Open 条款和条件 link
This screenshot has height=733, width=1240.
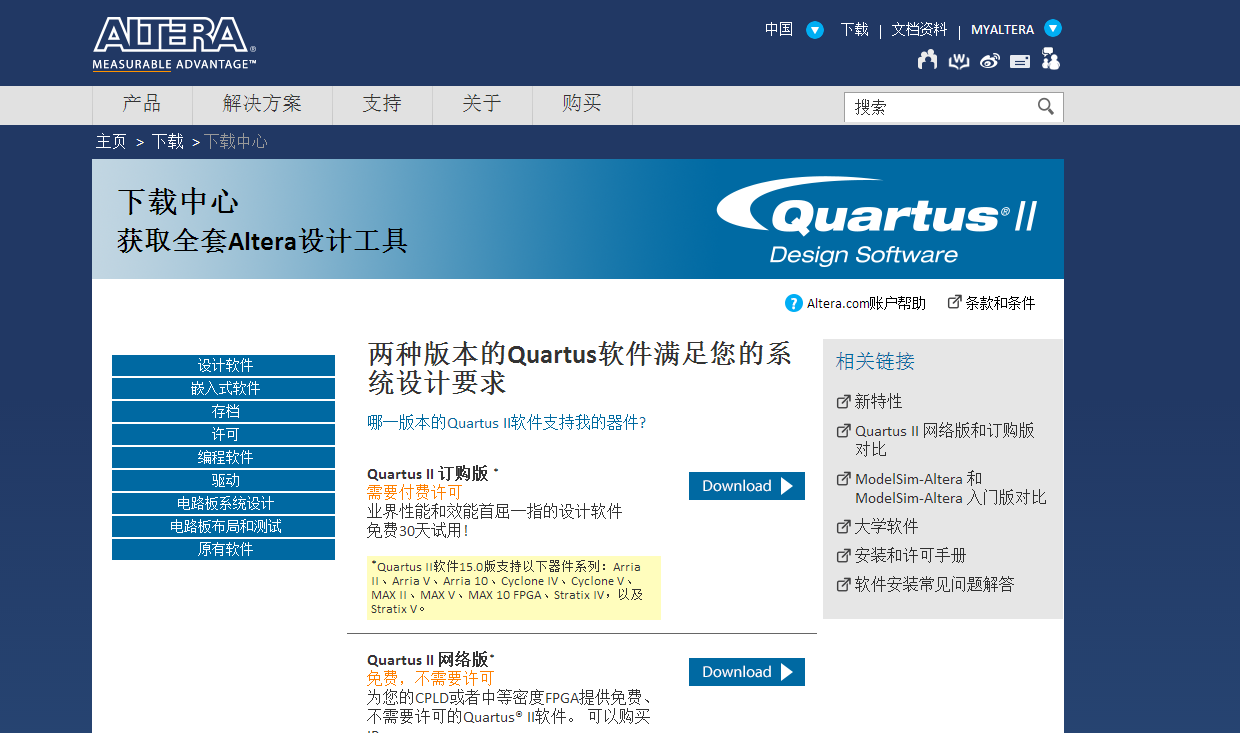click(x=1000, y=303)
